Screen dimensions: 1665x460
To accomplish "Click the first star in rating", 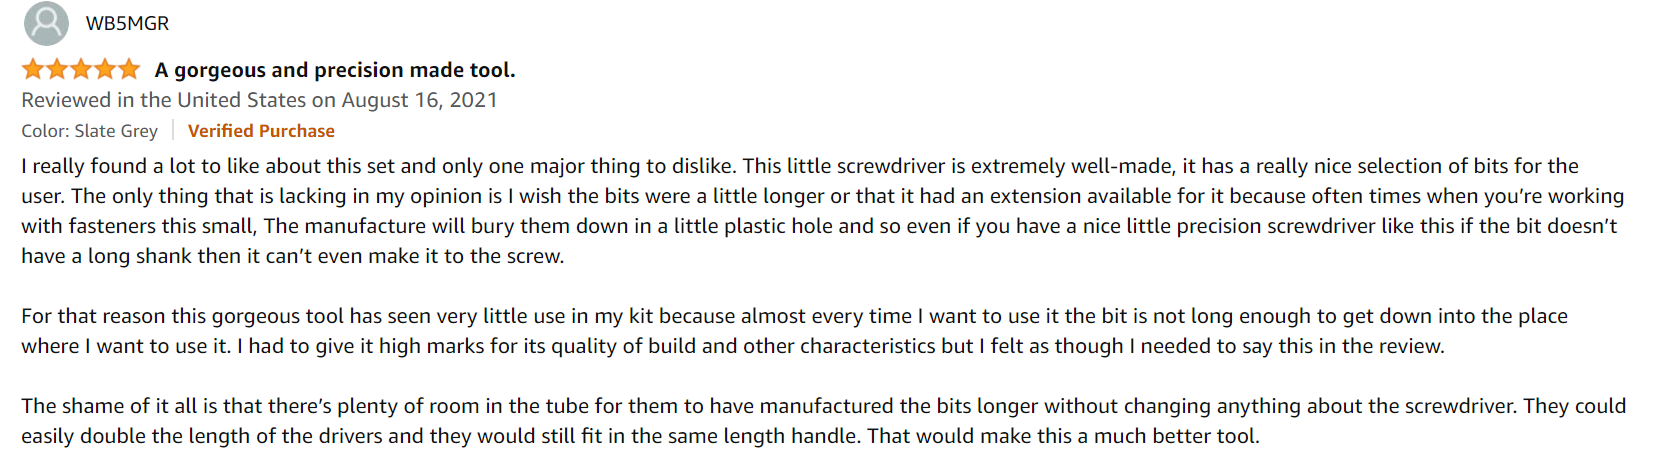I will click(x=33, y=69).
